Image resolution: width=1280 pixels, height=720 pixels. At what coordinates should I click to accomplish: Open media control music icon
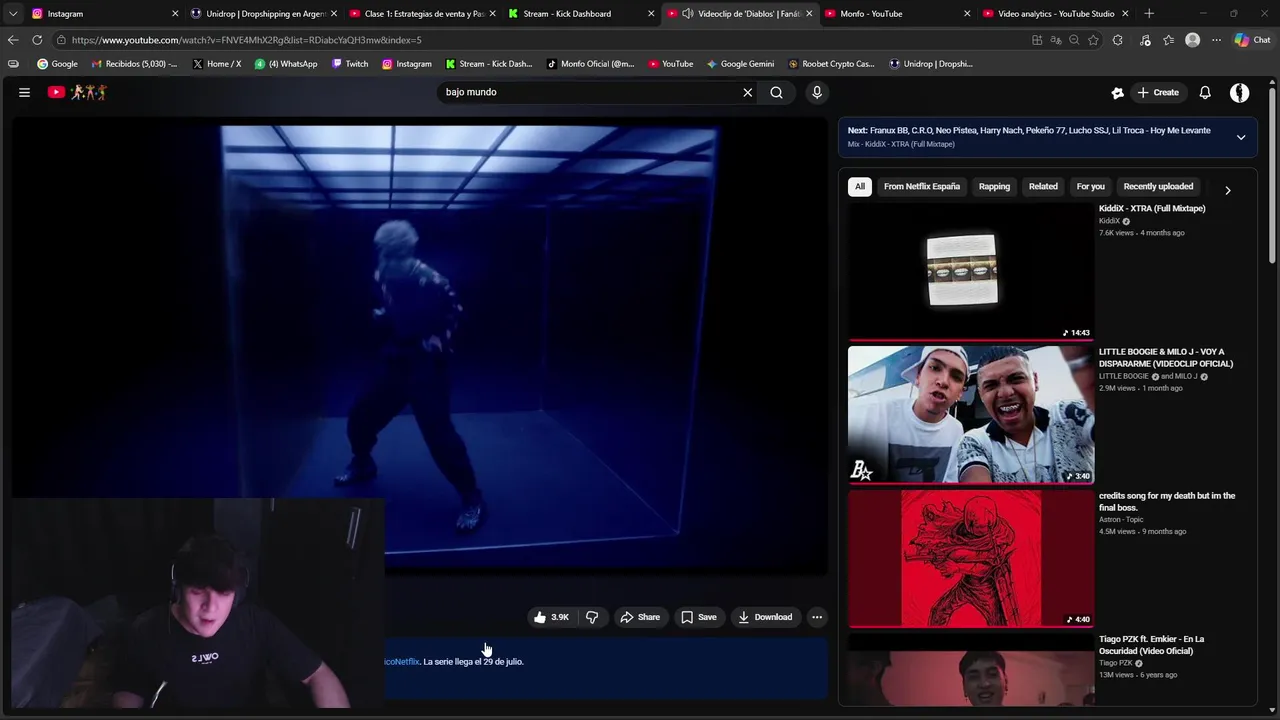pos(1143,40)
